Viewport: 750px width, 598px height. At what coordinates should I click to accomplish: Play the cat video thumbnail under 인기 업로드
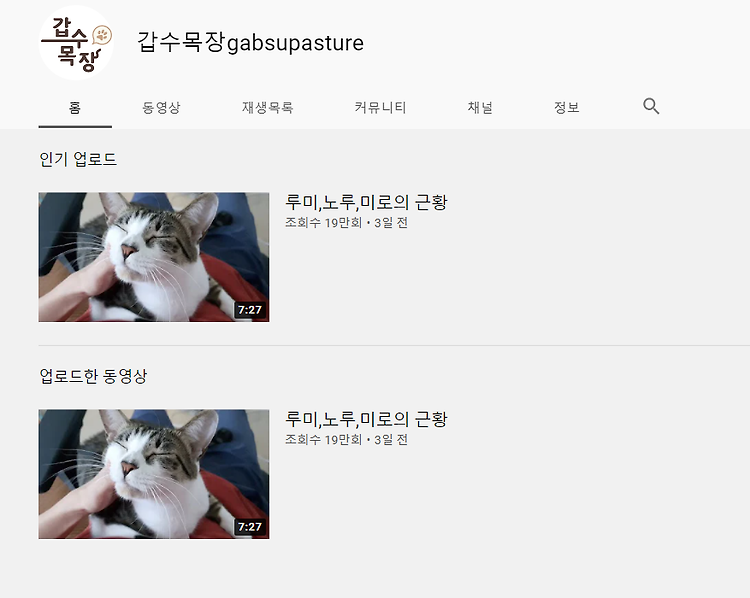(154, 257)
